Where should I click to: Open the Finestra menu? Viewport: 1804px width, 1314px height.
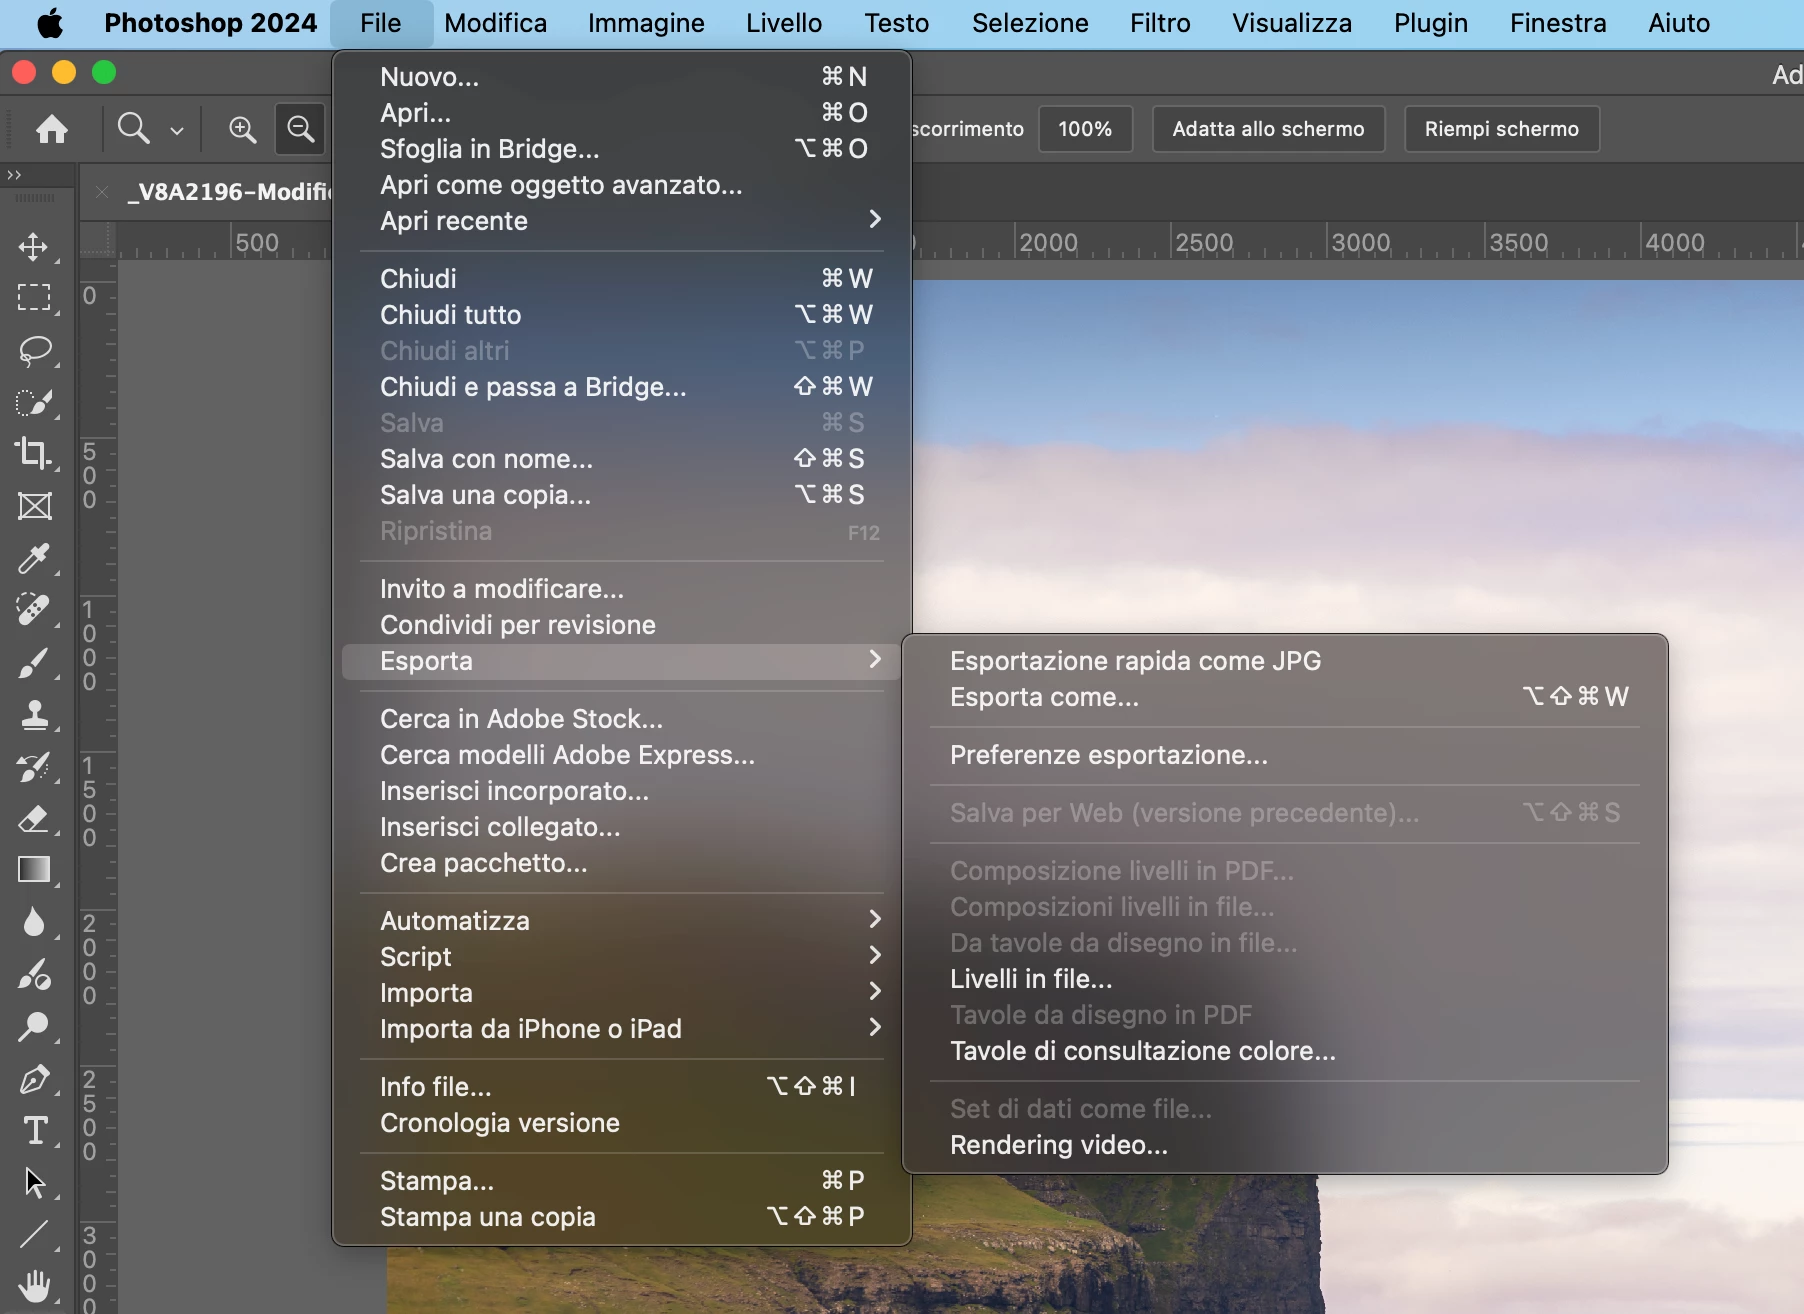coord(1558,23)
